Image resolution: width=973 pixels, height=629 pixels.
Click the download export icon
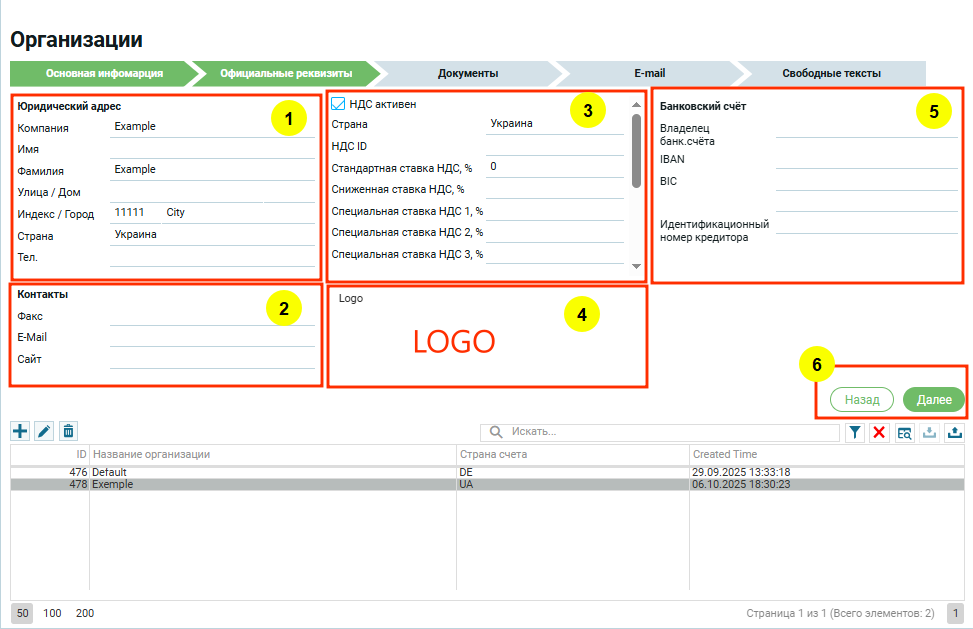pyautogui.click(x=929, y=432)
